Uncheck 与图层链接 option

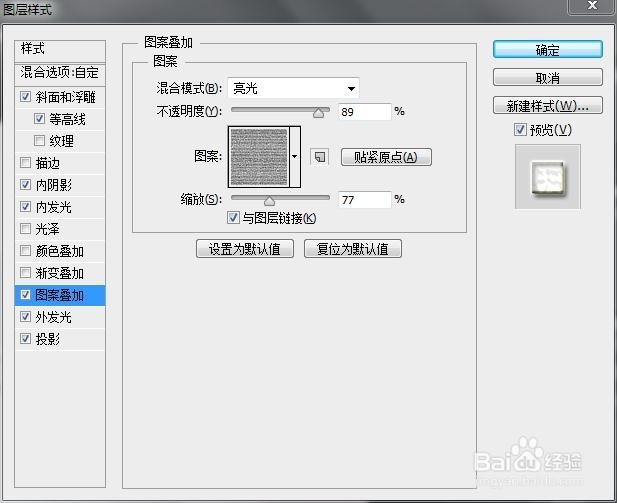233,217
